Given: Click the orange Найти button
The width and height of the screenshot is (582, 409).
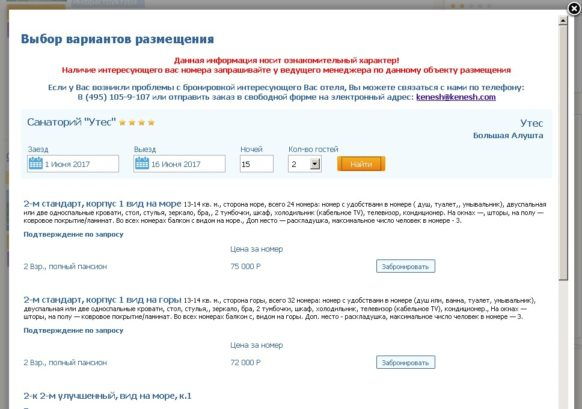Looking at the screenshot, I should pos(361,164).
